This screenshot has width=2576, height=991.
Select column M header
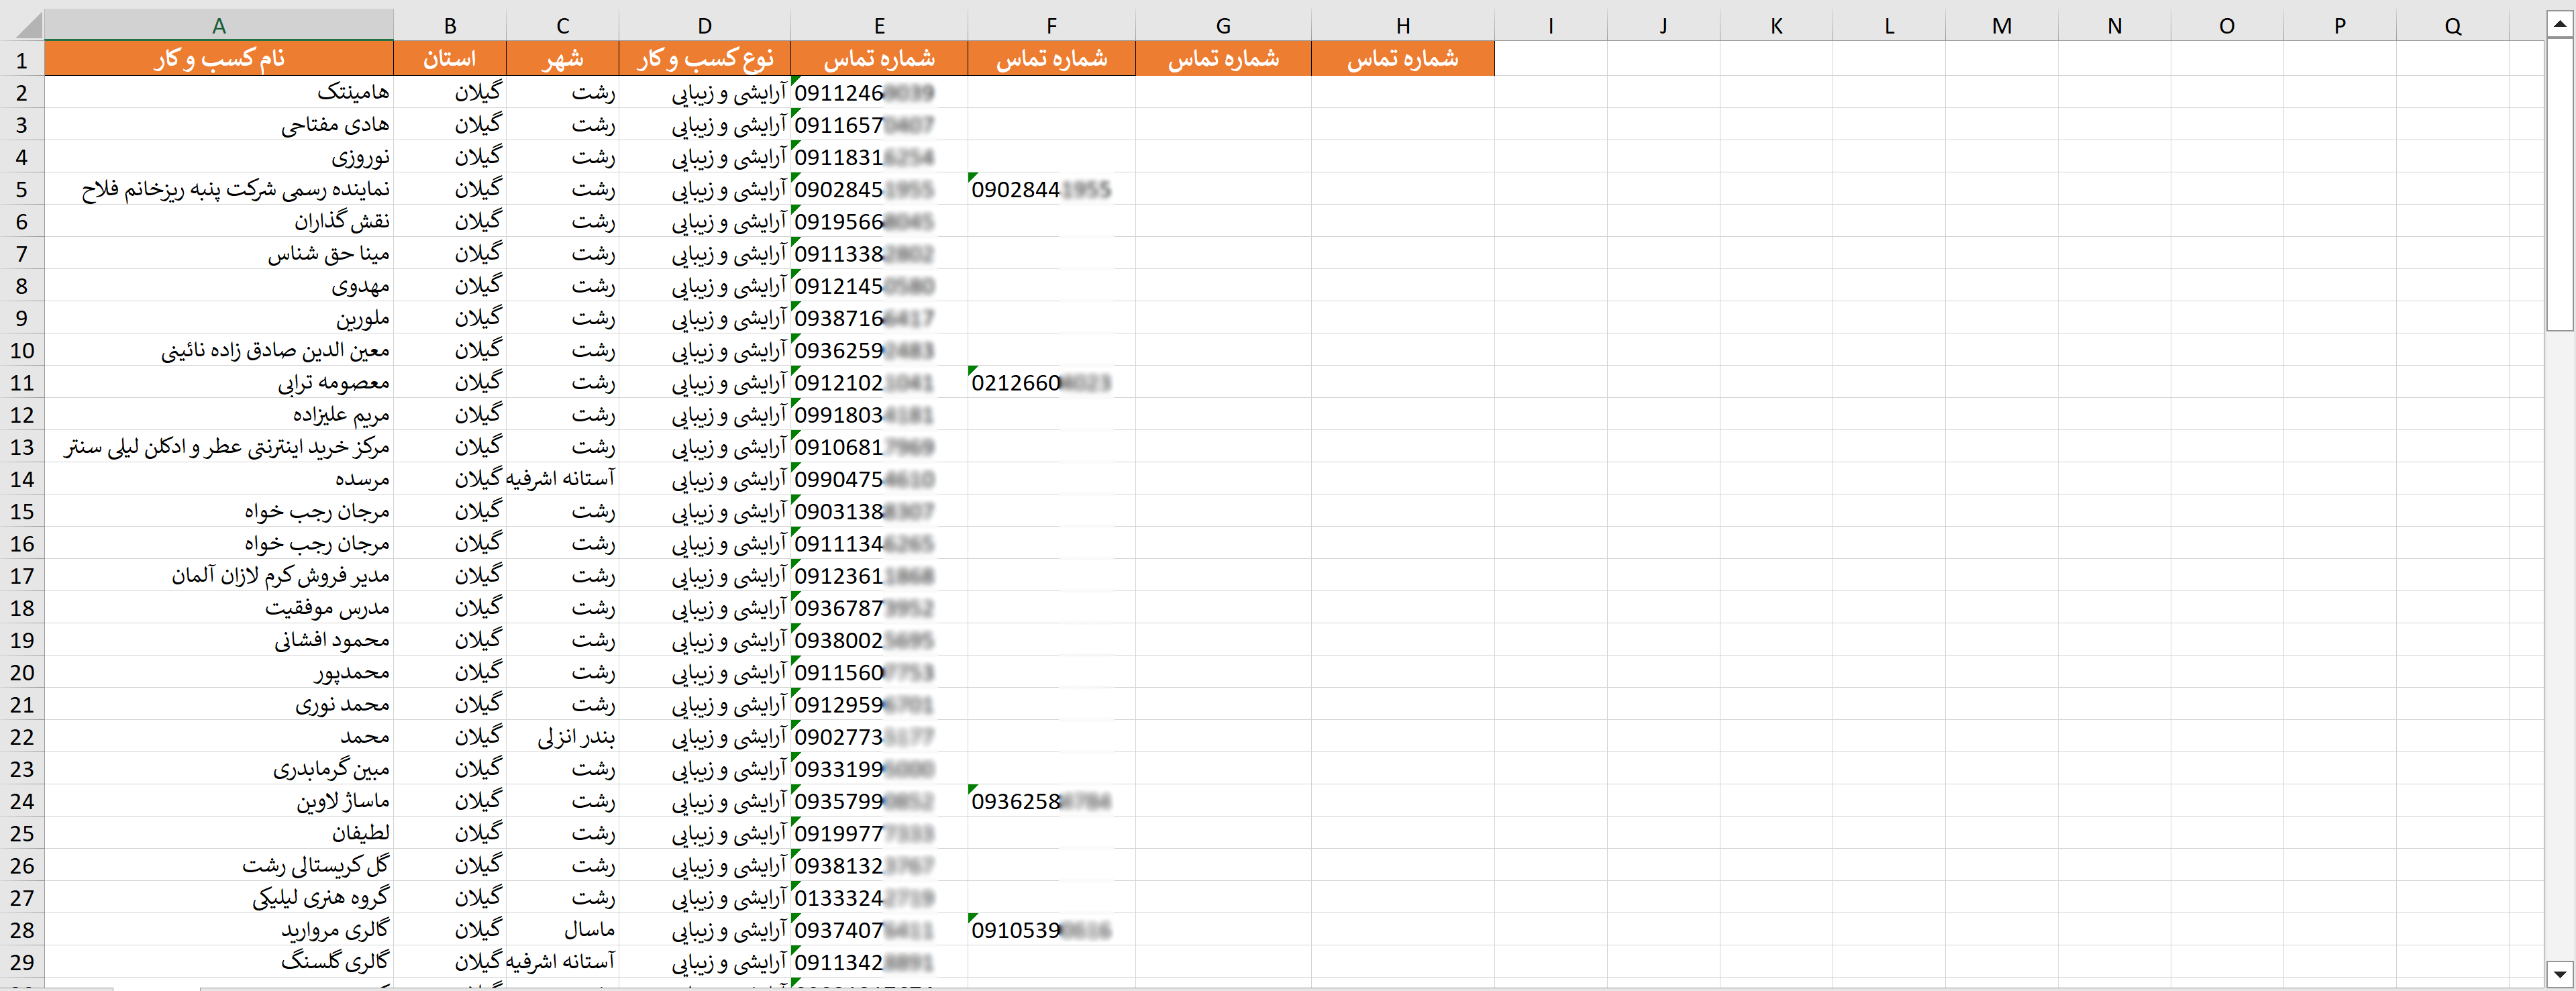(2002, 26)
